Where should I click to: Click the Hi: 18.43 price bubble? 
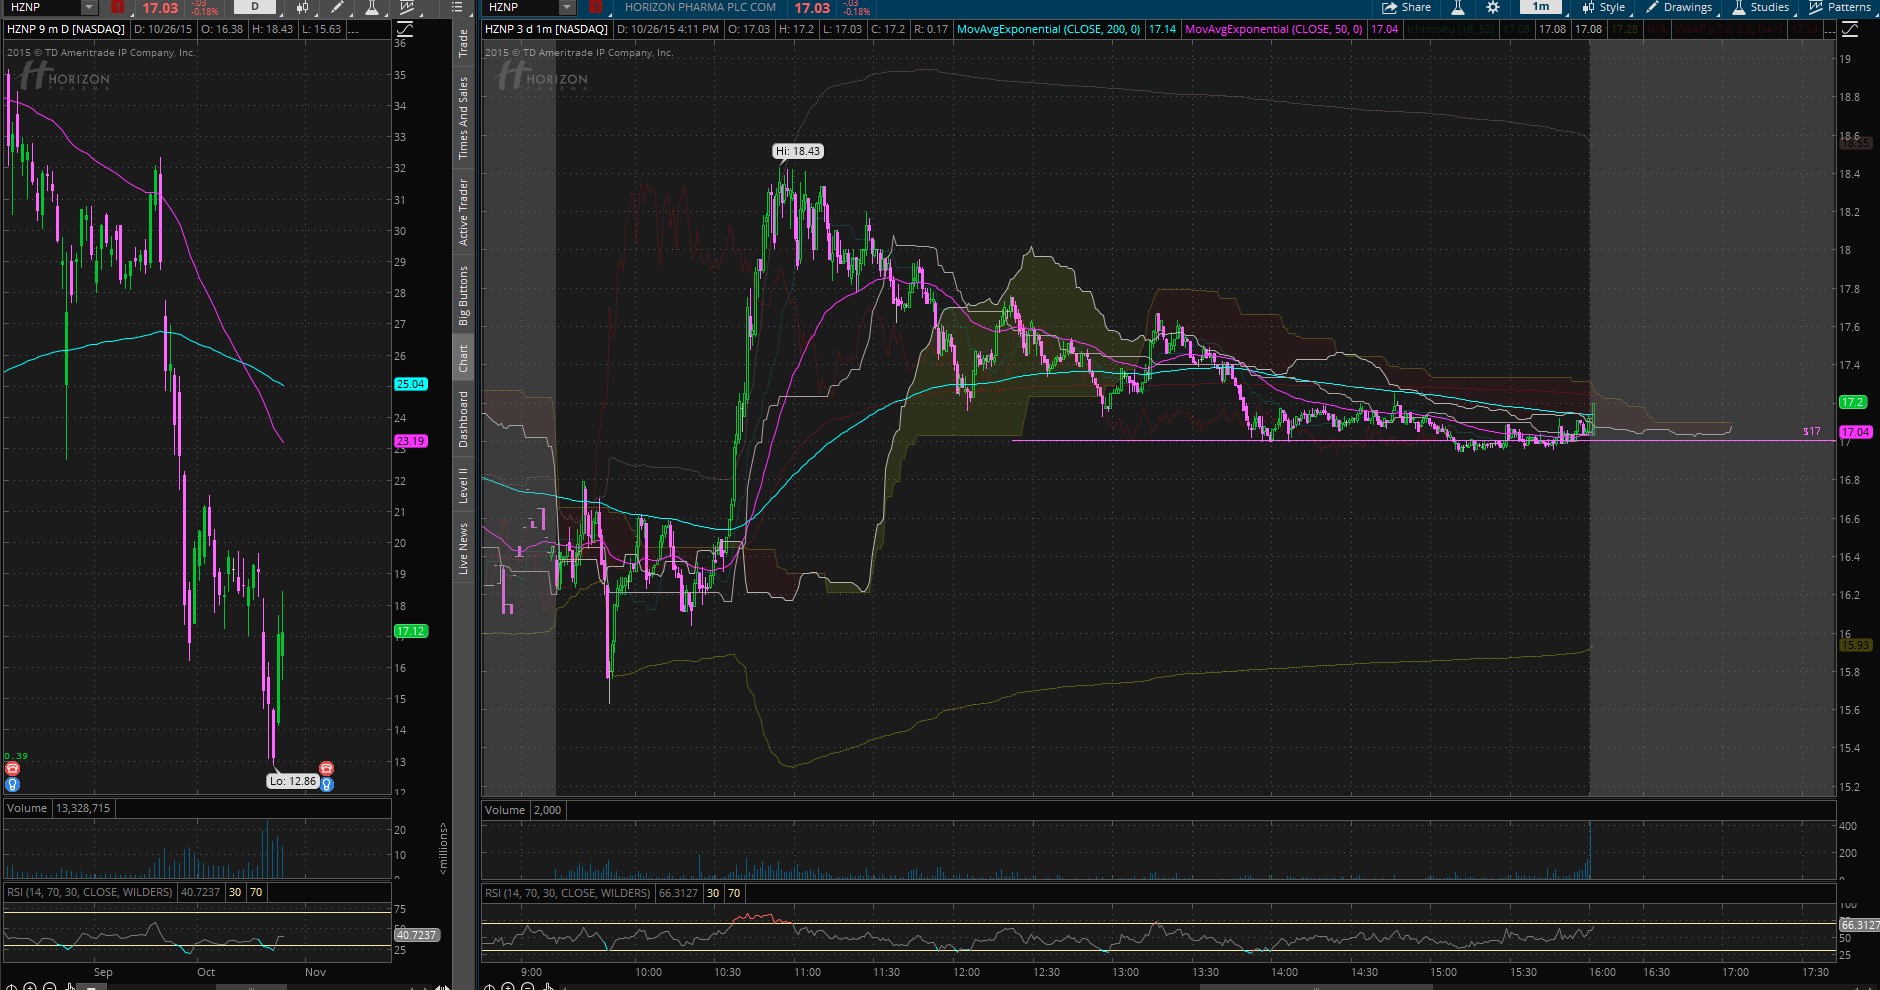coord(798,151)
